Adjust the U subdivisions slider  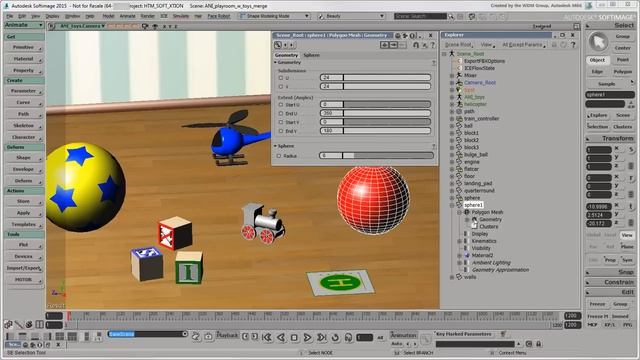375,78
